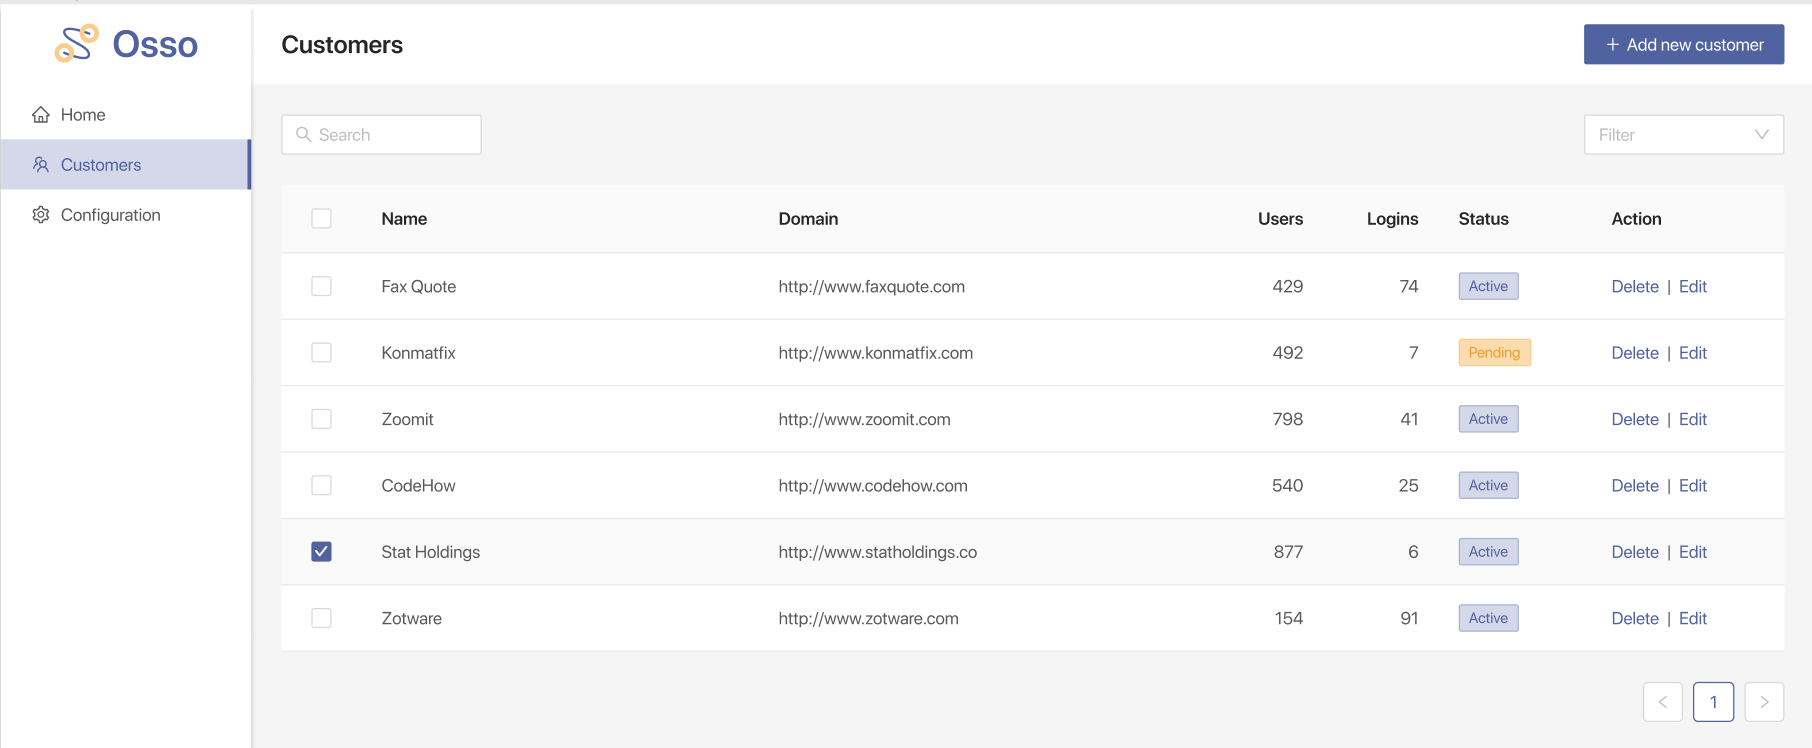Uncheck the Stat Holdings row checkbox
Image resolution: width=1812 pixels, height=748 pixels.
pyautogui.click(x=321, y=552)
